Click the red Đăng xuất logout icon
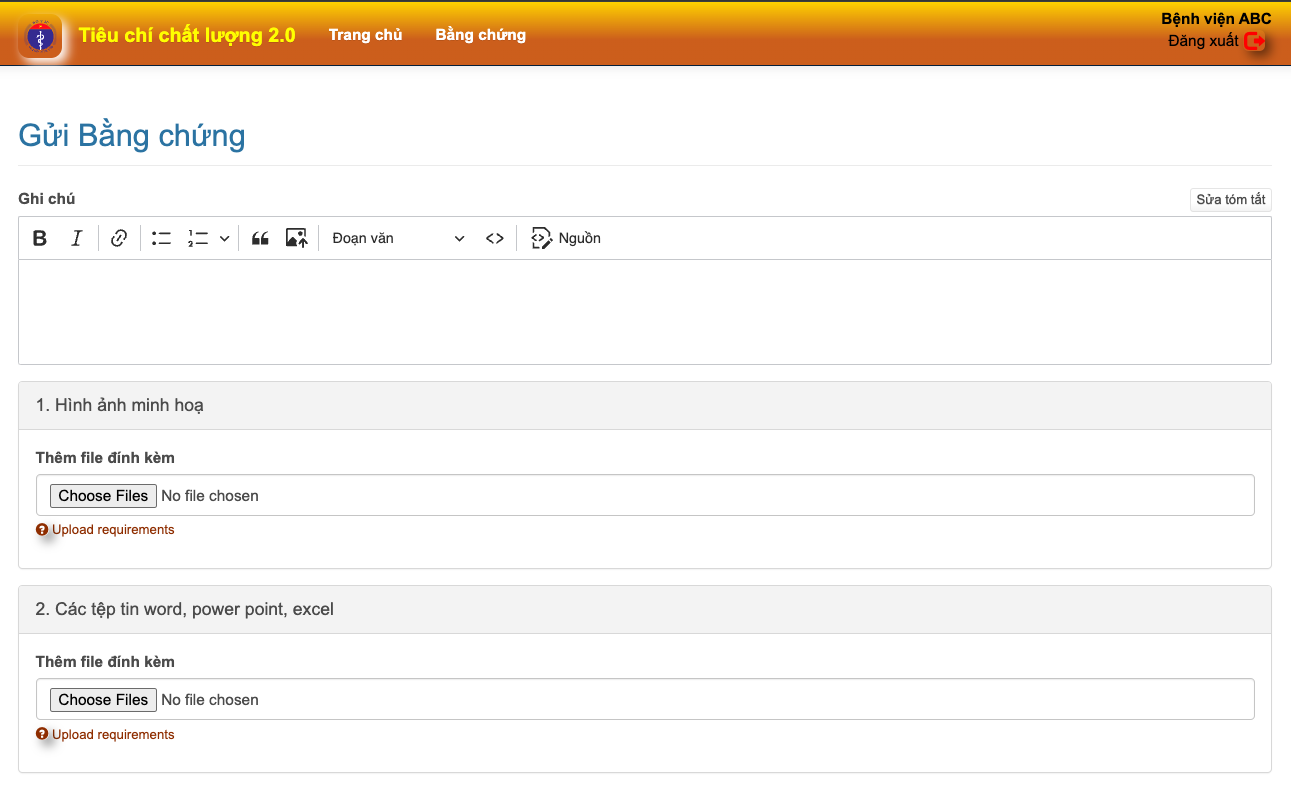The image size is (1291, 787). click(1255, 42)
